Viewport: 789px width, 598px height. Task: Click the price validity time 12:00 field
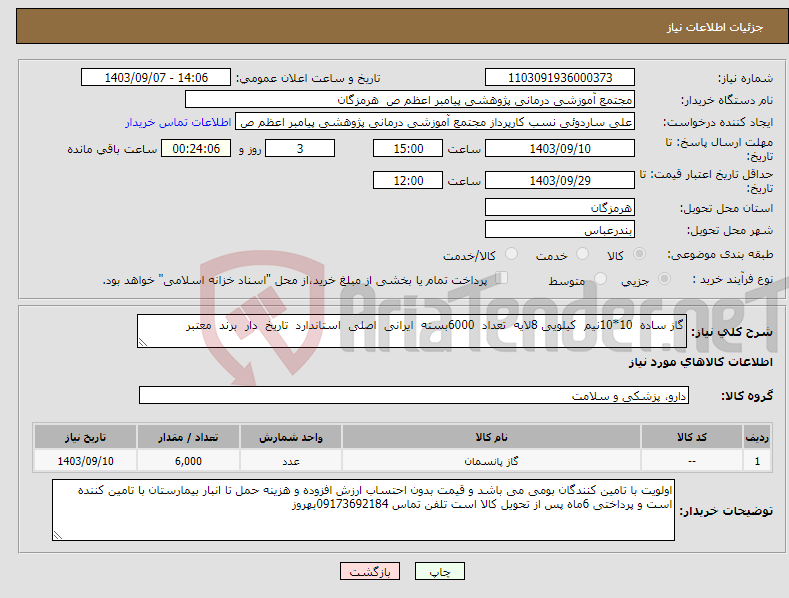click(408, 180)
